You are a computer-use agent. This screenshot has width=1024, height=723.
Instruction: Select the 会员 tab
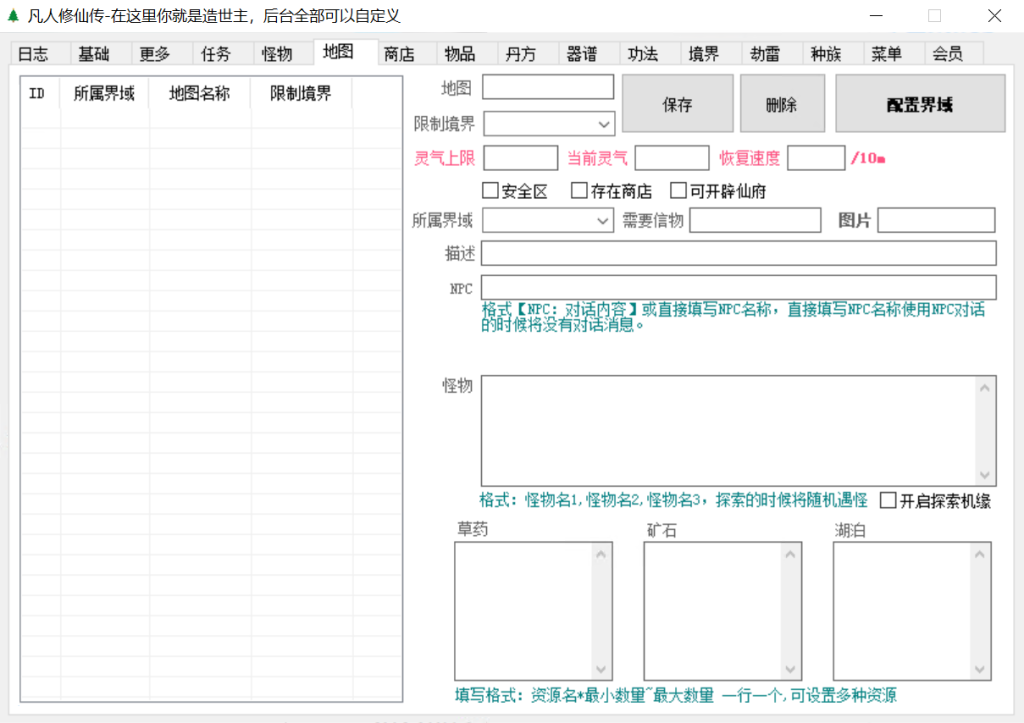pos(947,54)
